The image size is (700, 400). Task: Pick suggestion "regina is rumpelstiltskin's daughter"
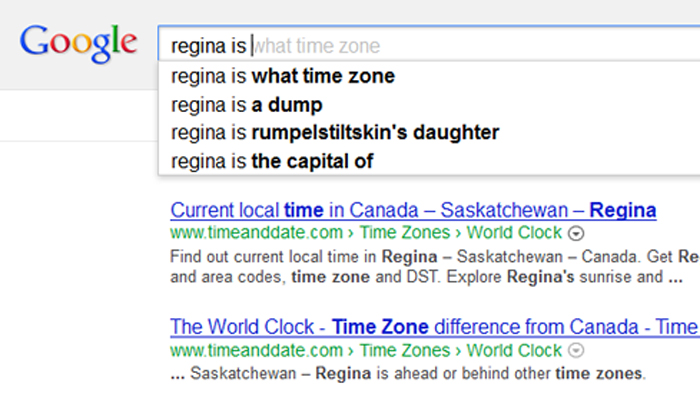(335, 132)
